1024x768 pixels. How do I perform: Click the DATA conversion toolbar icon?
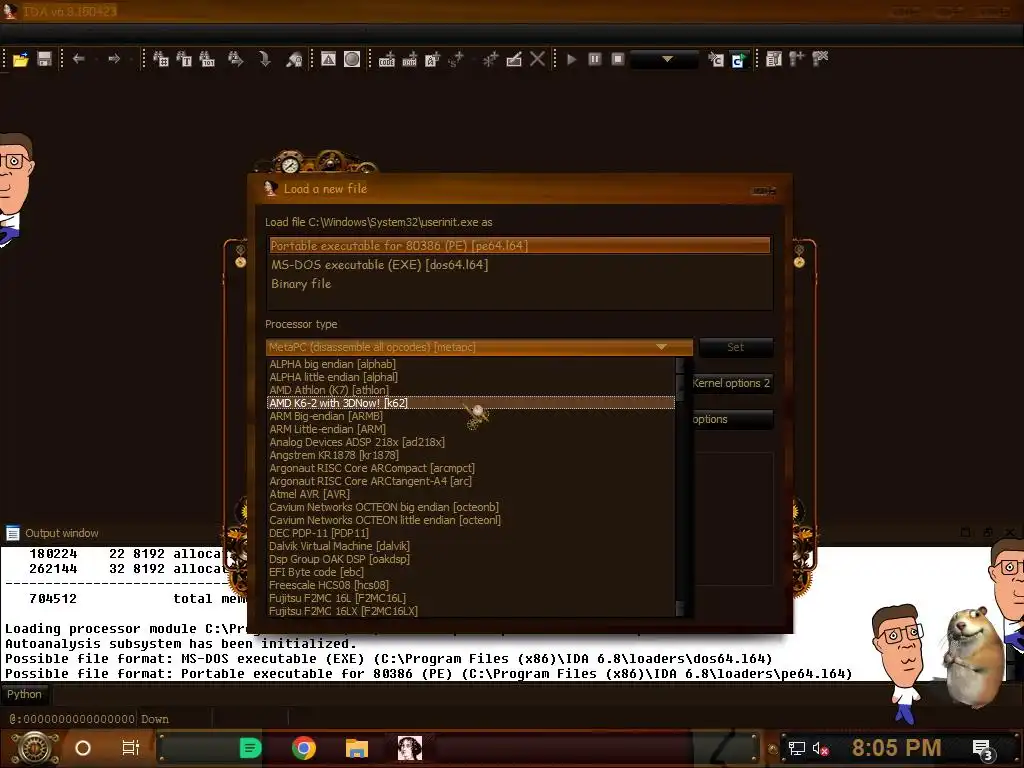tap(409, 59)
